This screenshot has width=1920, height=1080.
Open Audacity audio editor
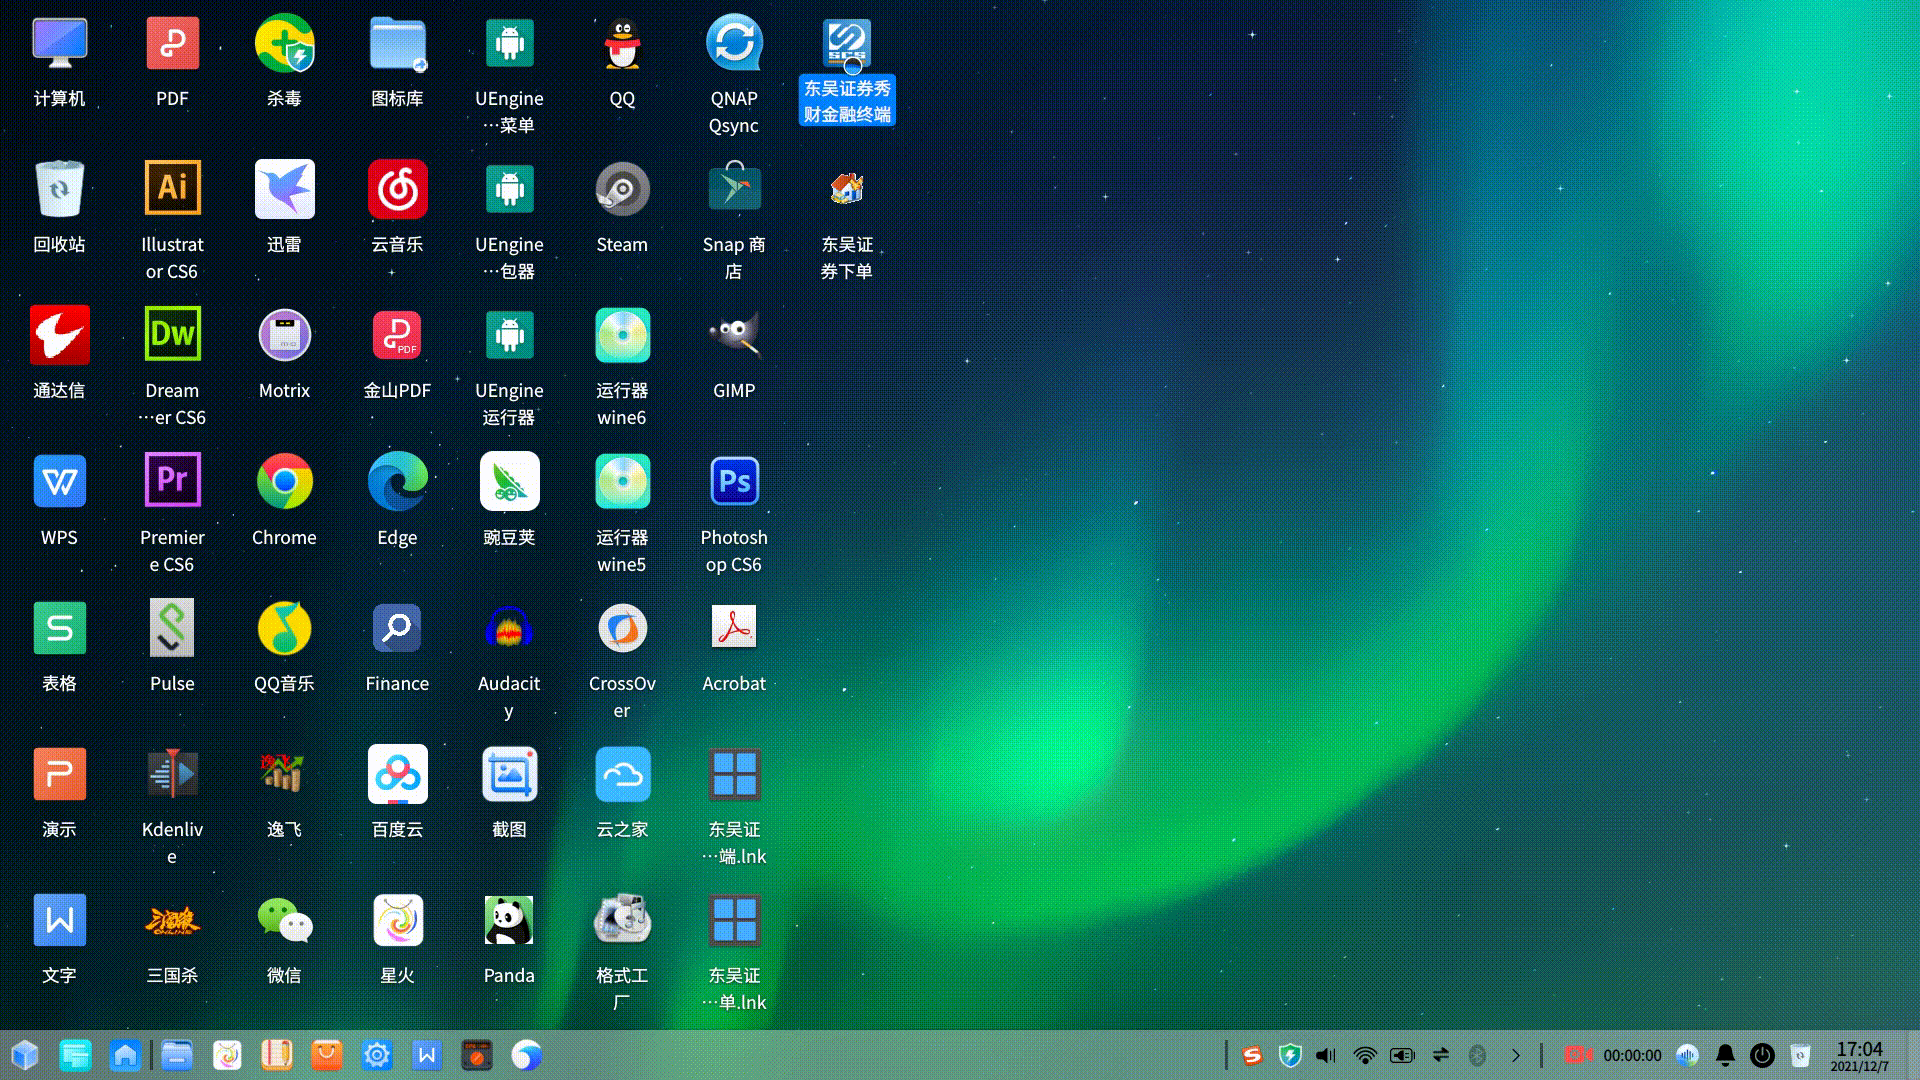pos(508,627)
